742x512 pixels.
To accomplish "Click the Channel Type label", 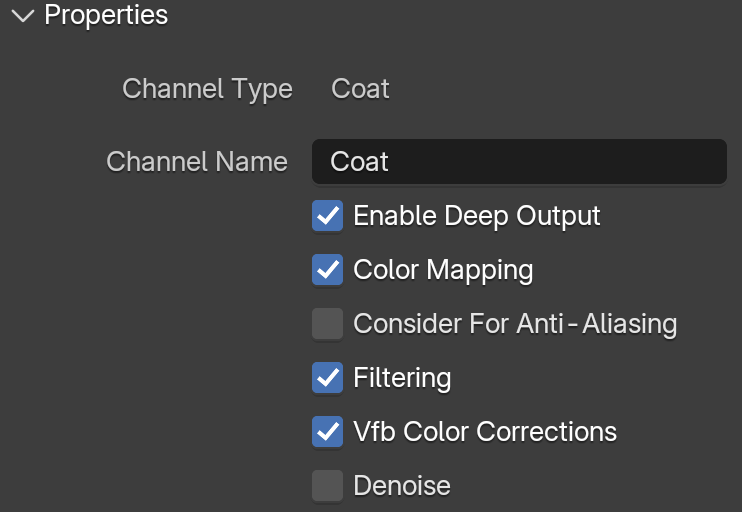I will click(x=207, y=89).
